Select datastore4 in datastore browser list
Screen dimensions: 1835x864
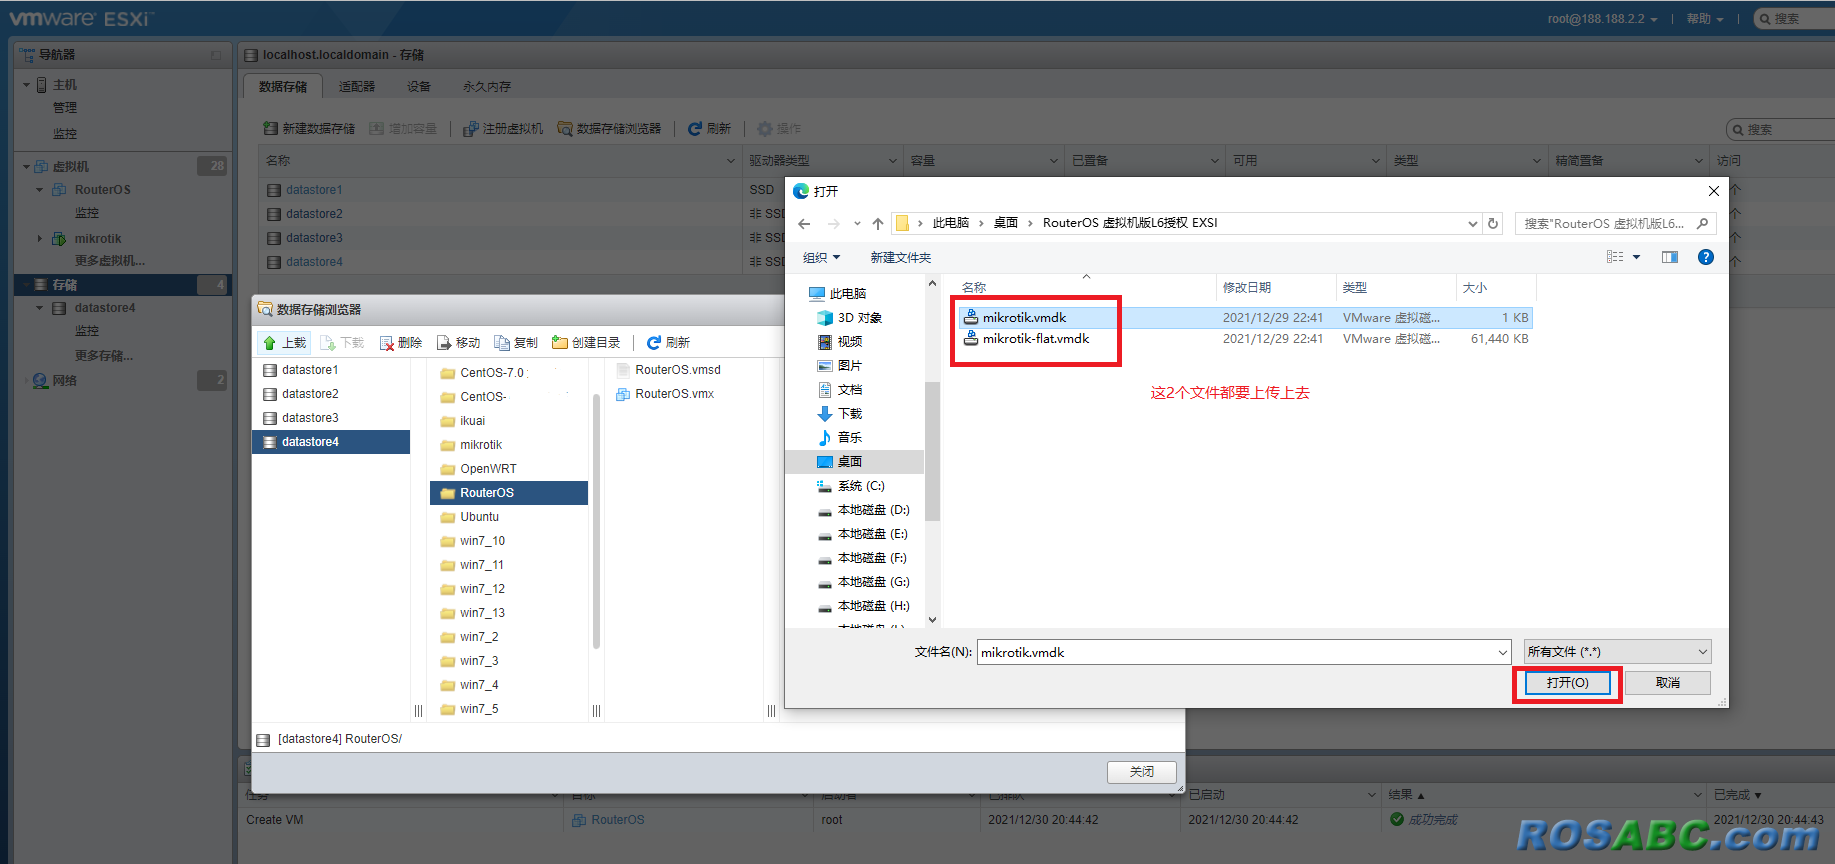point(331,442)
